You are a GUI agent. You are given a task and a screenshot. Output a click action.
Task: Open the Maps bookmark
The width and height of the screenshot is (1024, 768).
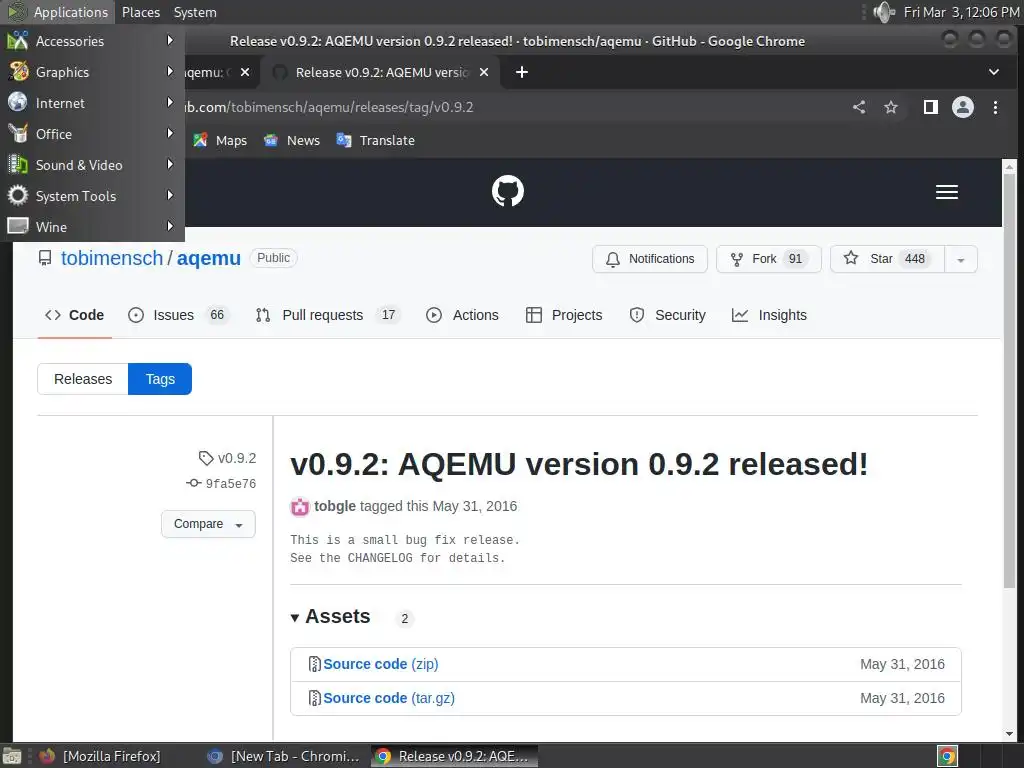[x=220, y=140]
